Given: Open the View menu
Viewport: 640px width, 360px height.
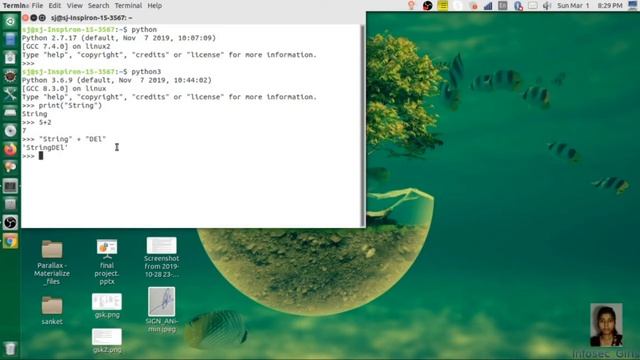Looking at the screenshot, I should (x=74, y=5).
